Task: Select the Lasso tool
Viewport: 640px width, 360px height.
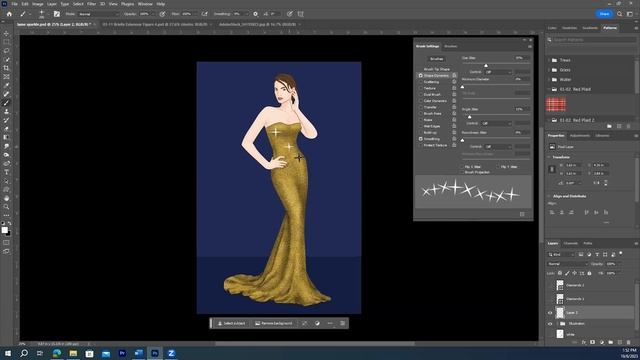Action: 6,51
